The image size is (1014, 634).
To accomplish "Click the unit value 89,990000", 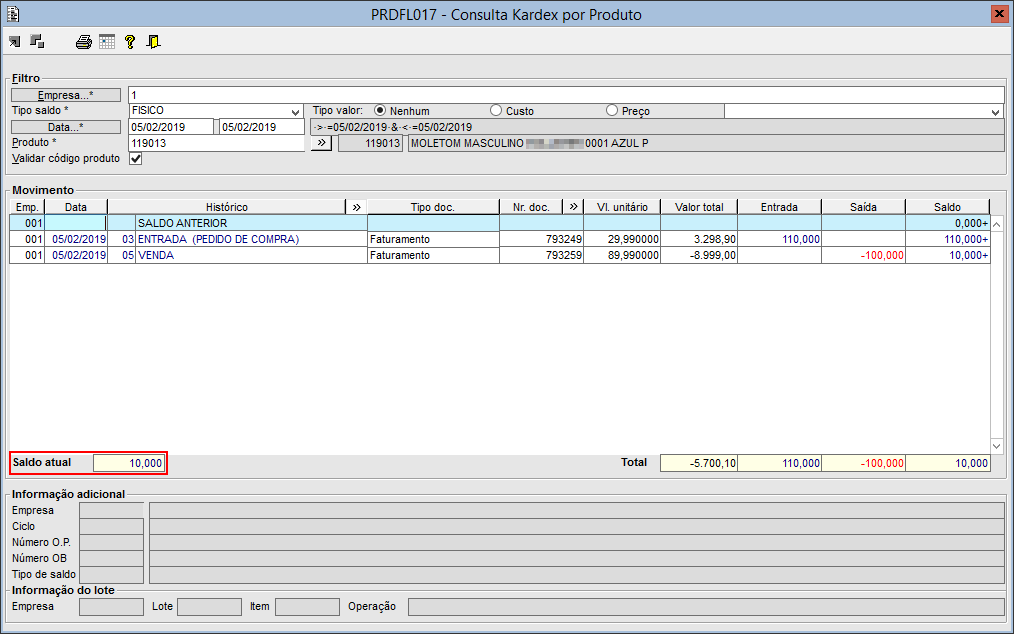I will coord(622,256).
